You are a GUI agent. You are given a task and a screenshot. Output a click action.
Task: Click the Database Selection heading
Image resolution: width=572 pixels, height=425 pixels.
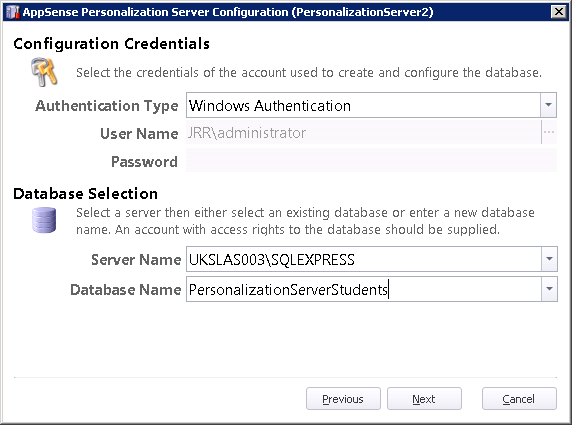pyautogui.click(x=85, y=194)
